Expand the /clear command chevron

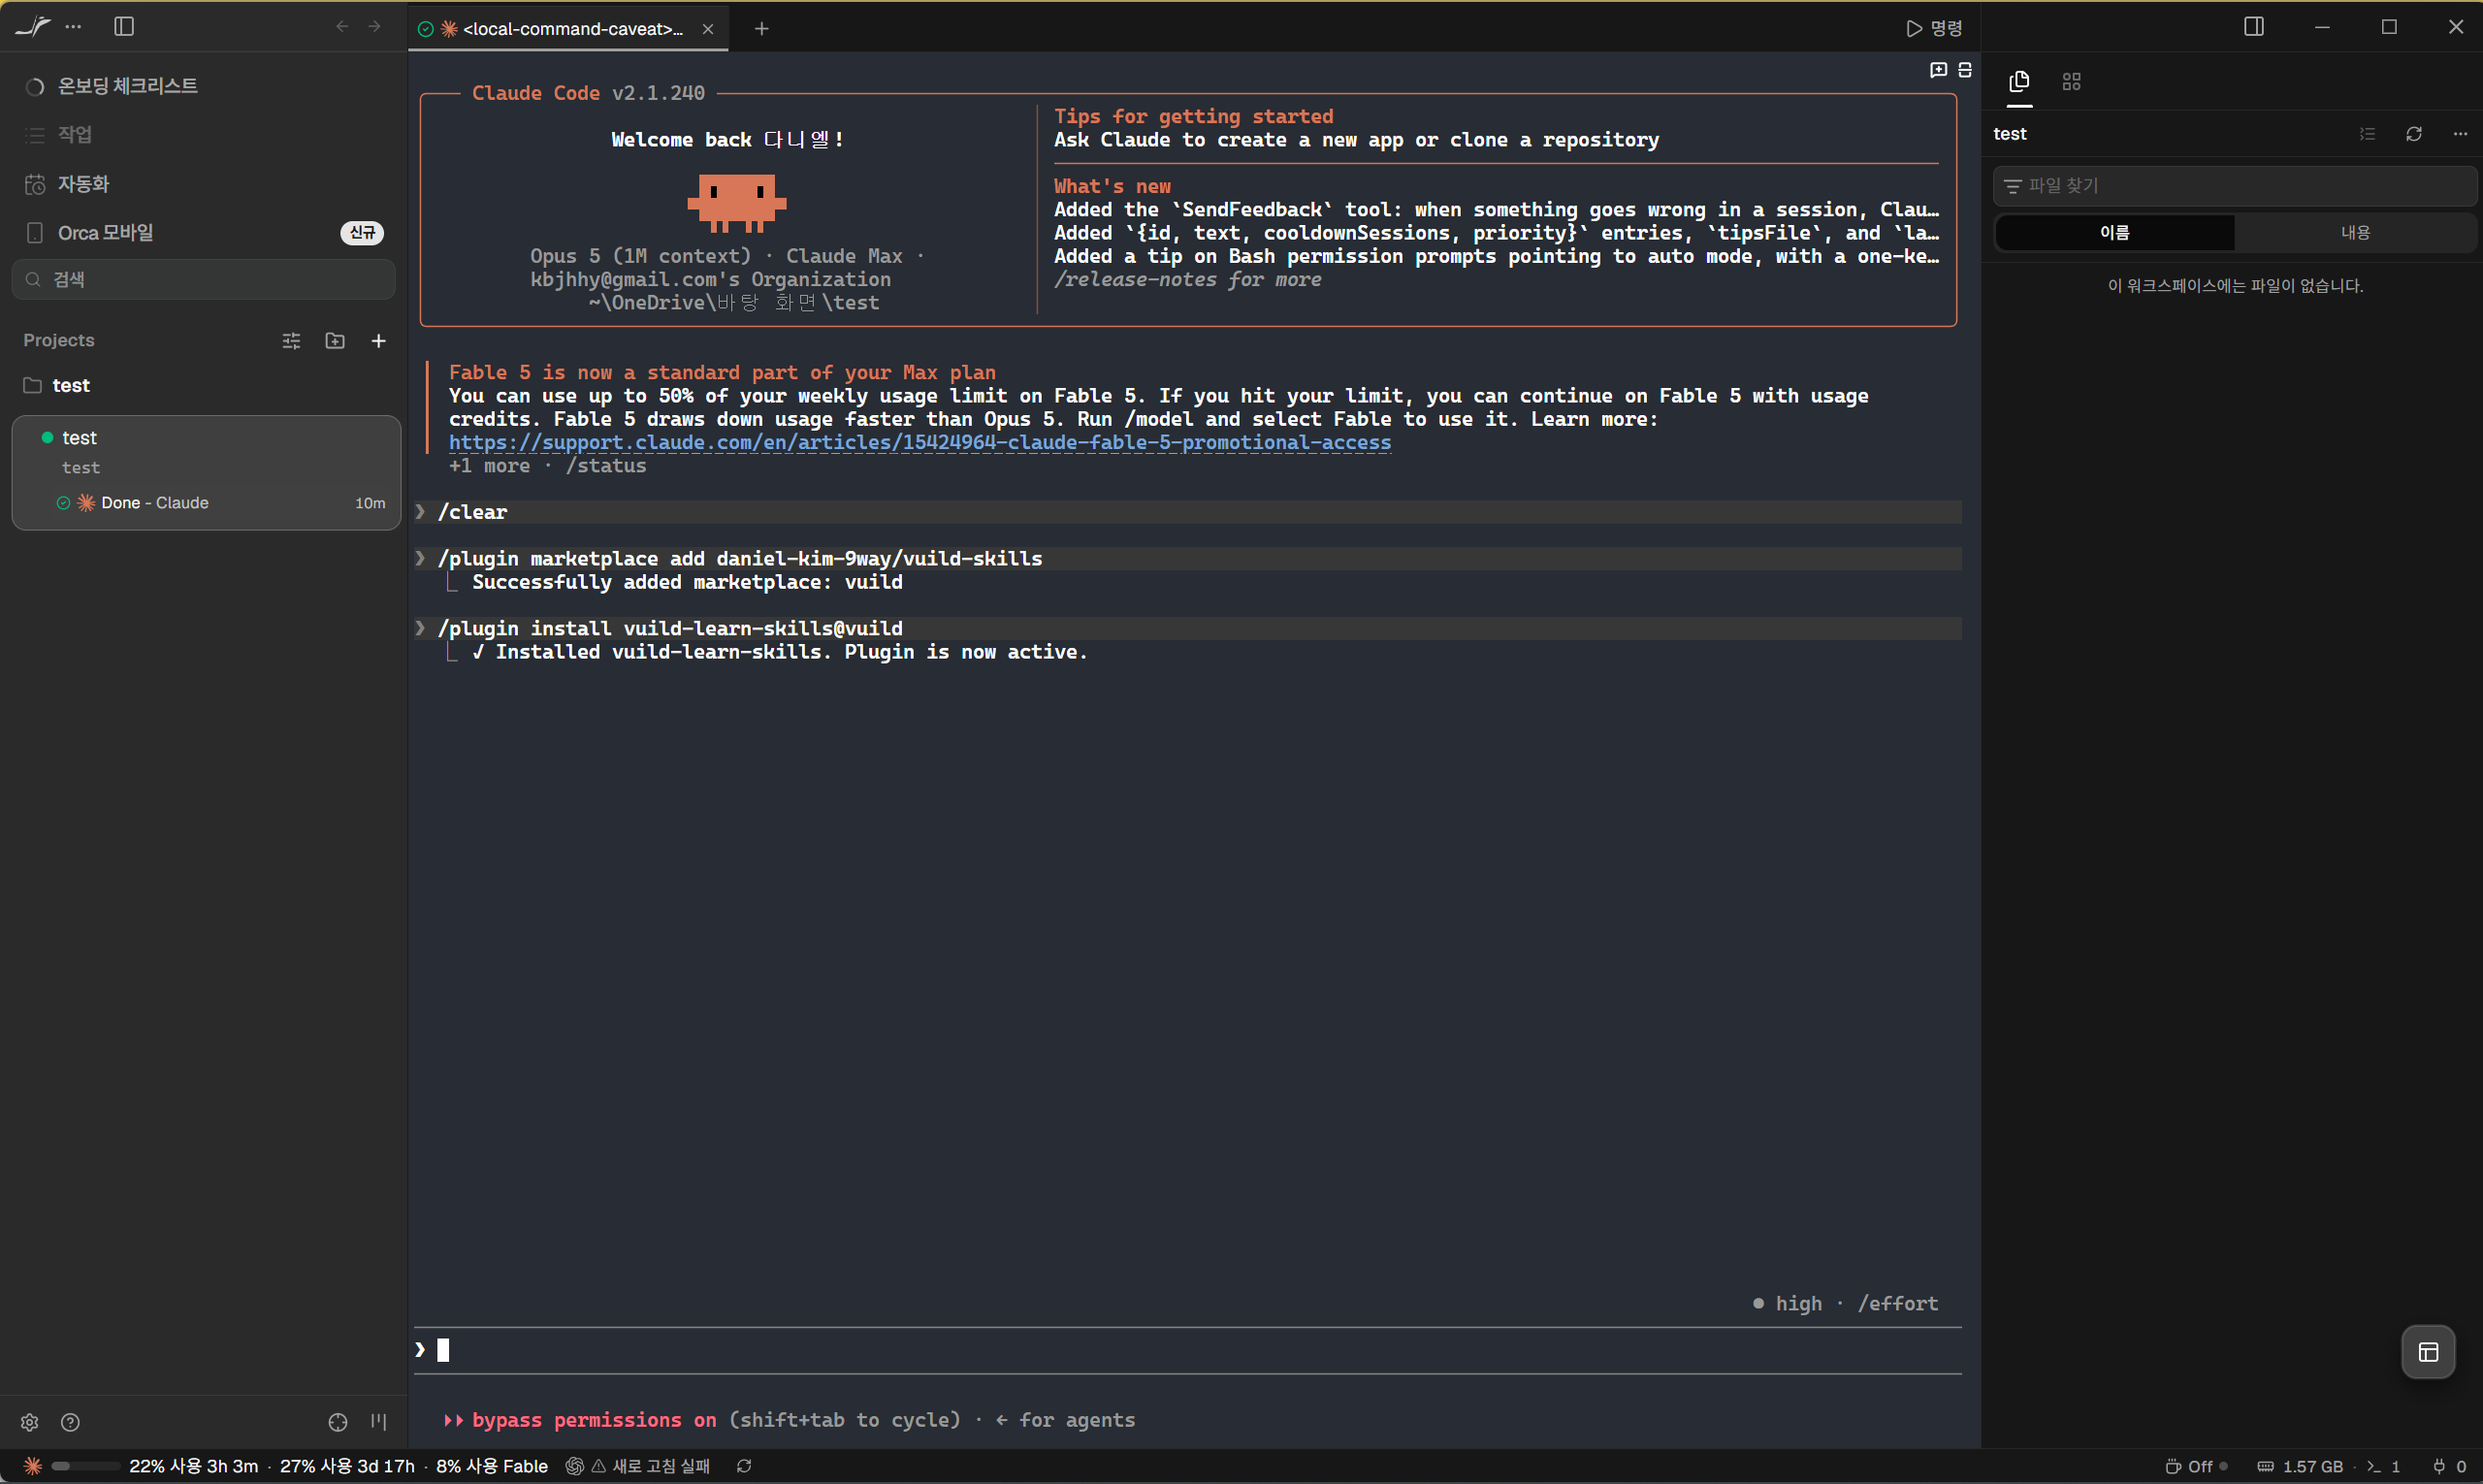click(421, 512)
